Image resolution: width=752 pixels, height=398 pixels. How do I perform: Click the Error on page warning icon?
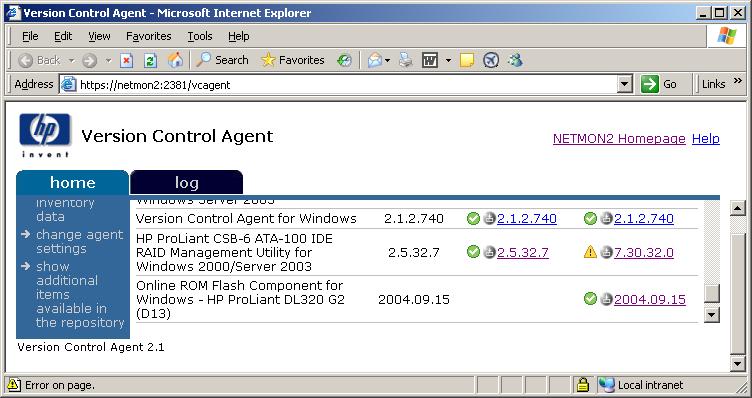[x=14, y=385]
